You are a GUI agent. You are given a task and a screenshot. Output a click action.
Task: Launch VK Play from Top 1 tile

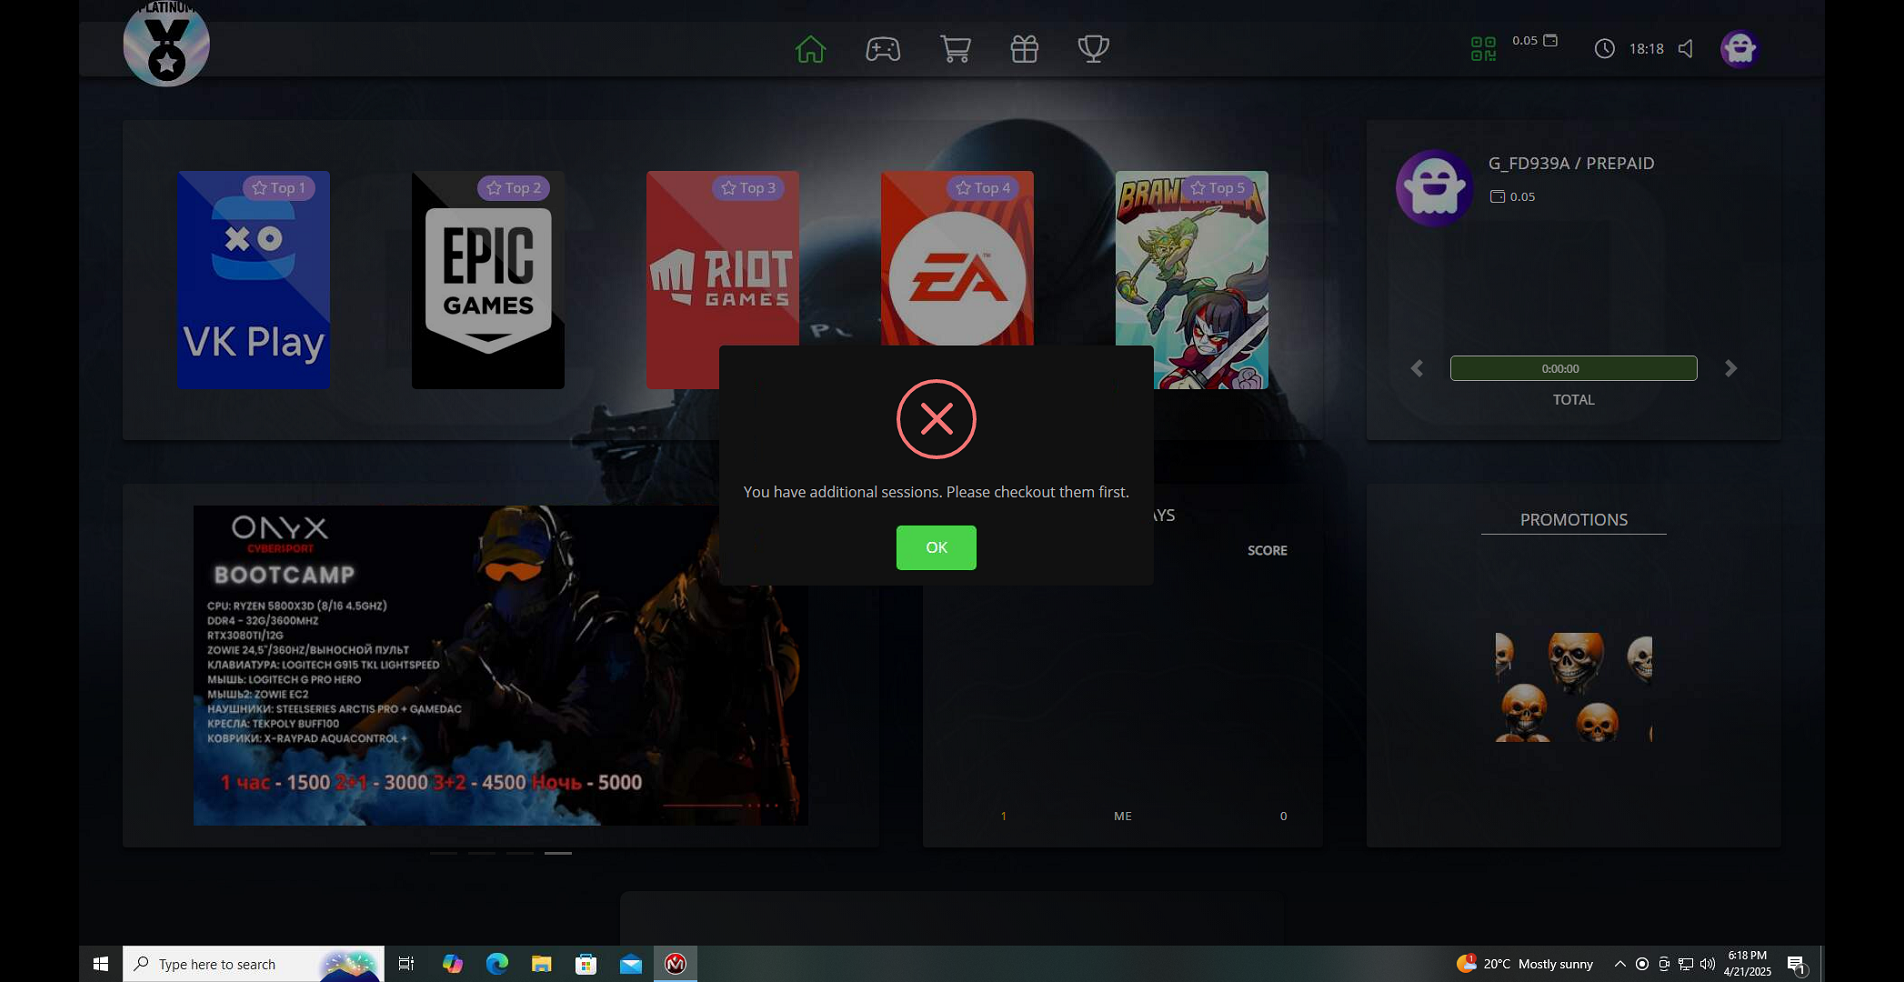[254, 280]
